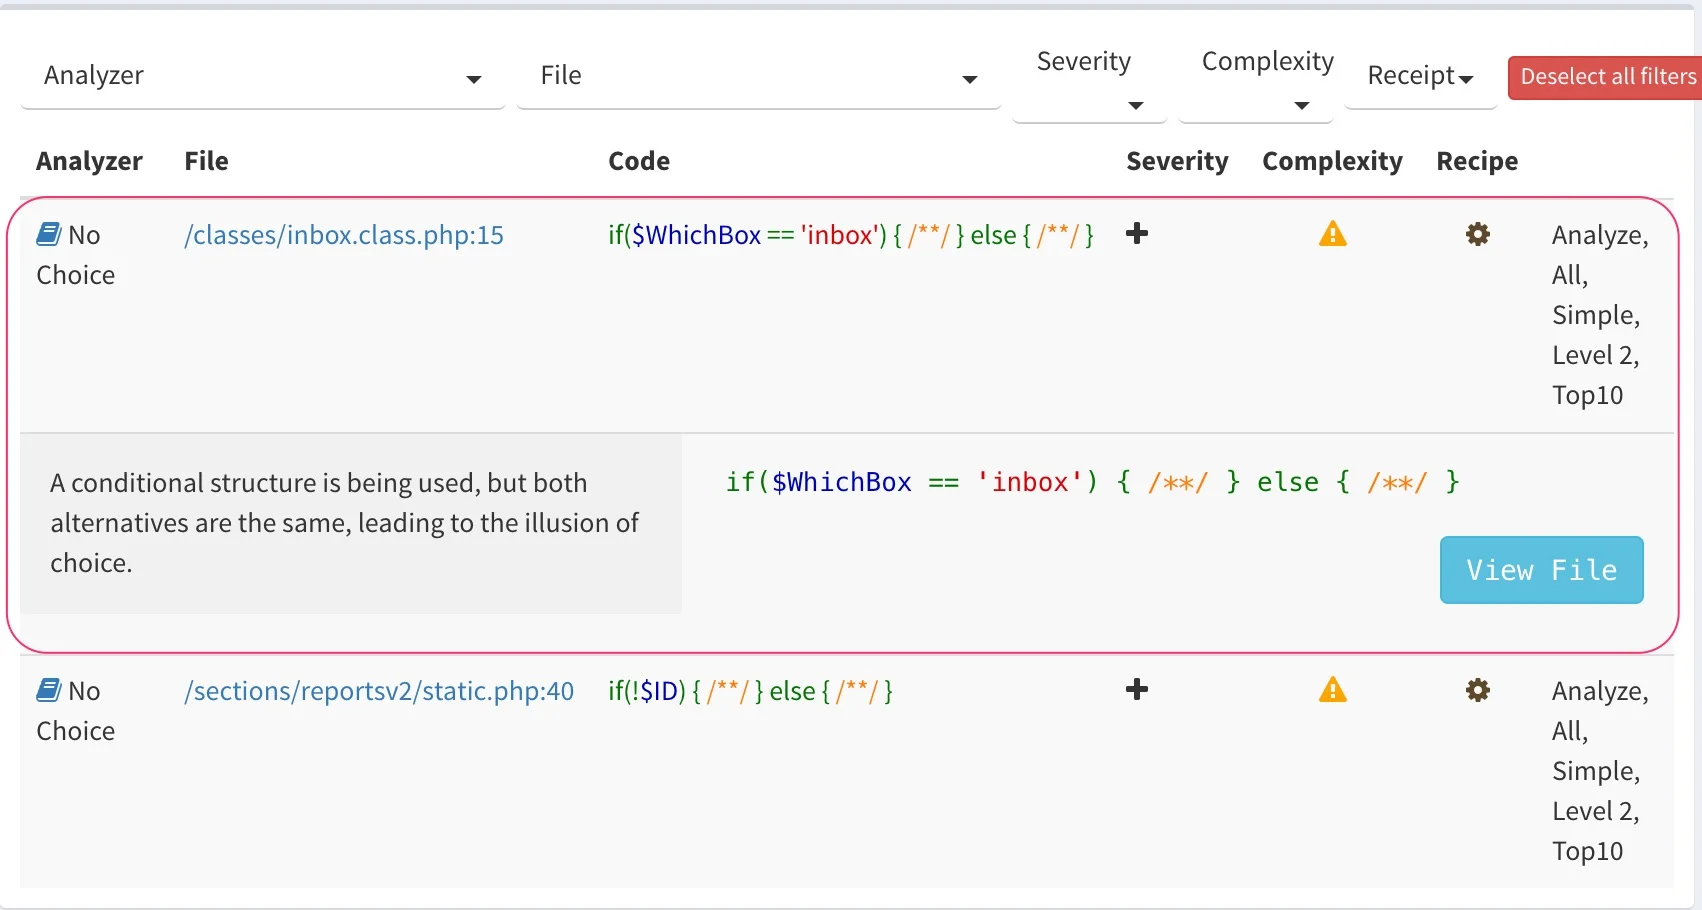Viewport: 1702px width, 910px height.
Task: Open the File filter dropdown
Action: 758,77
